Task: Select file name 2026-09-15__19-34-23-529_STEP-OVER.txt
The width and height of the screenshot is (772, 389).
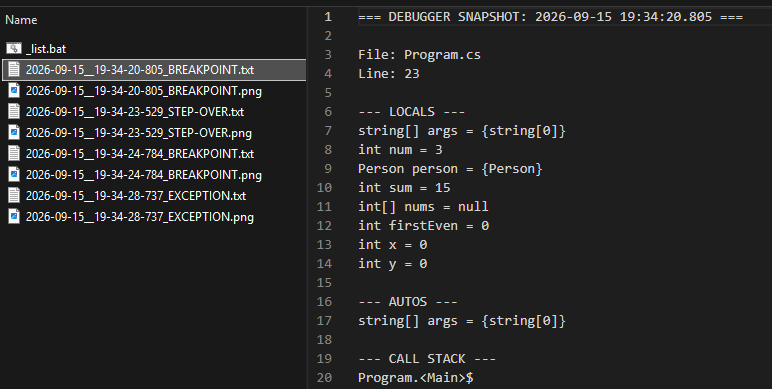Action: coord(135,112)
